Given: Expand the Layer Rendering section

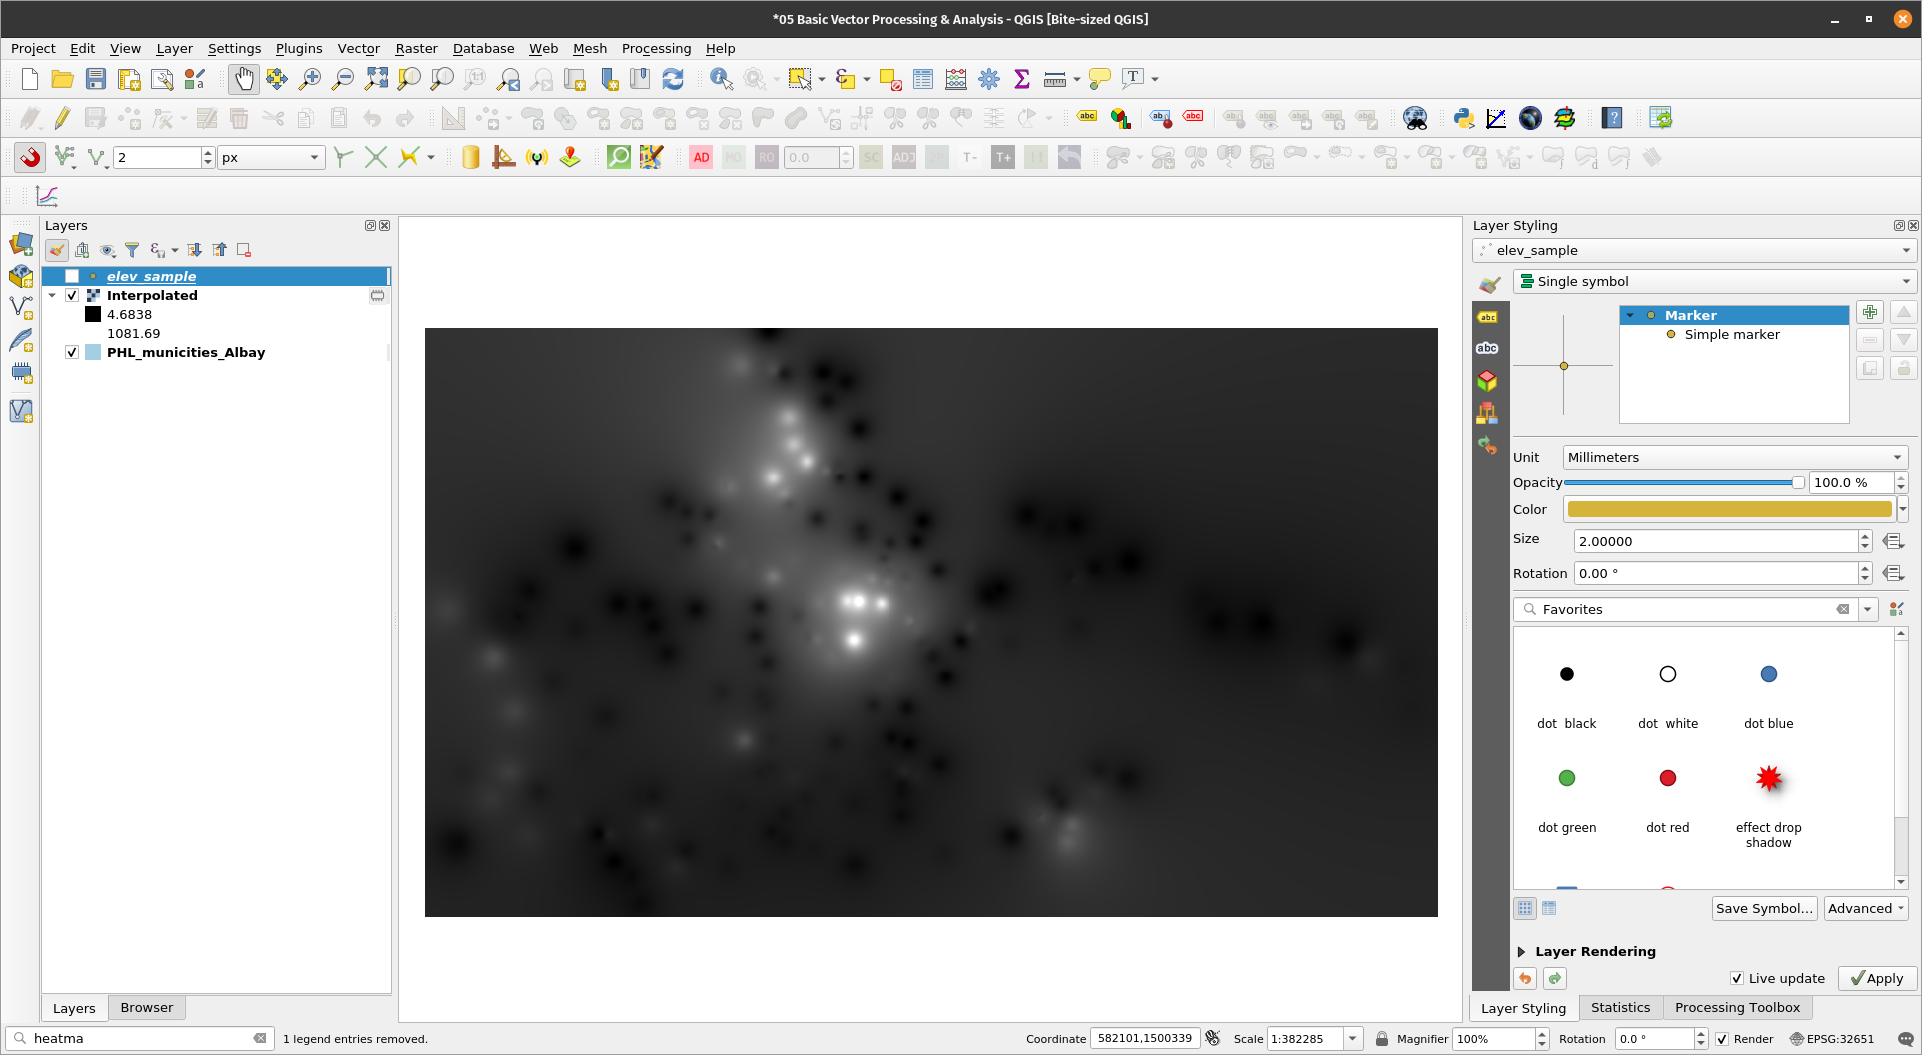Looking at the screenshot, I should coord(1521,951).
